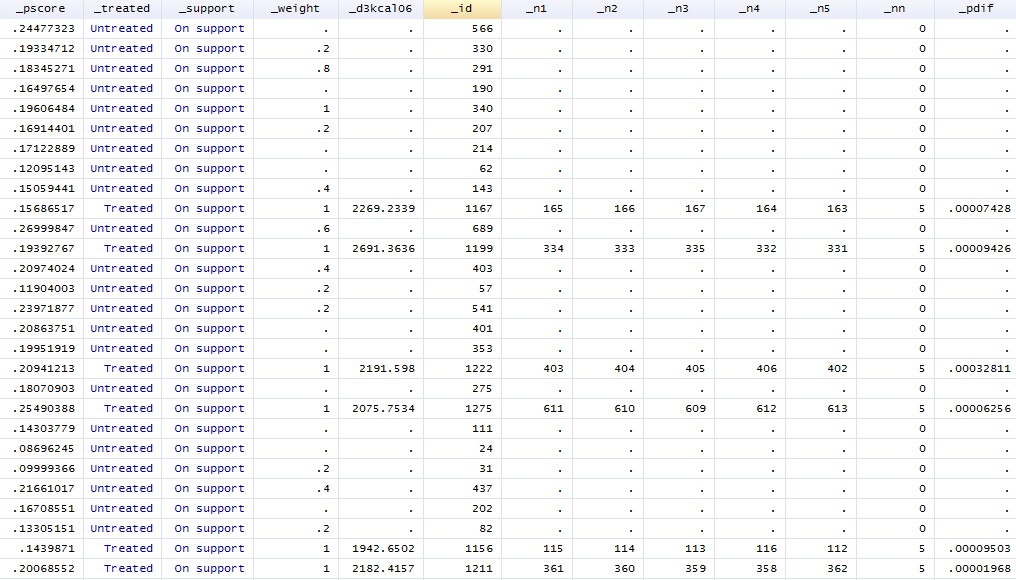1016x580 pixels.
Task: Click the _n5 cell showing 362
Action: point(821,569)
